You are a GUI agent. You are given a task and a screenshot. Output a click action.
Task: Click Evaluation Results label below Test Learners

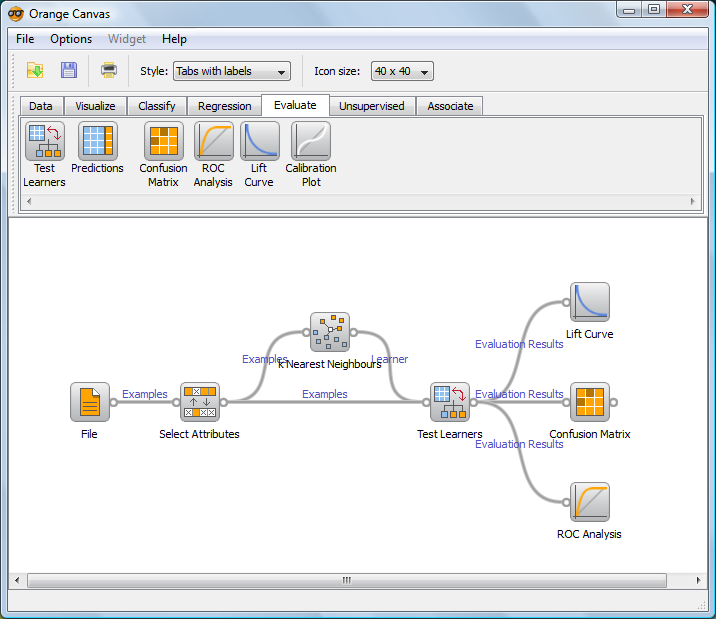[x=519, y=444]
